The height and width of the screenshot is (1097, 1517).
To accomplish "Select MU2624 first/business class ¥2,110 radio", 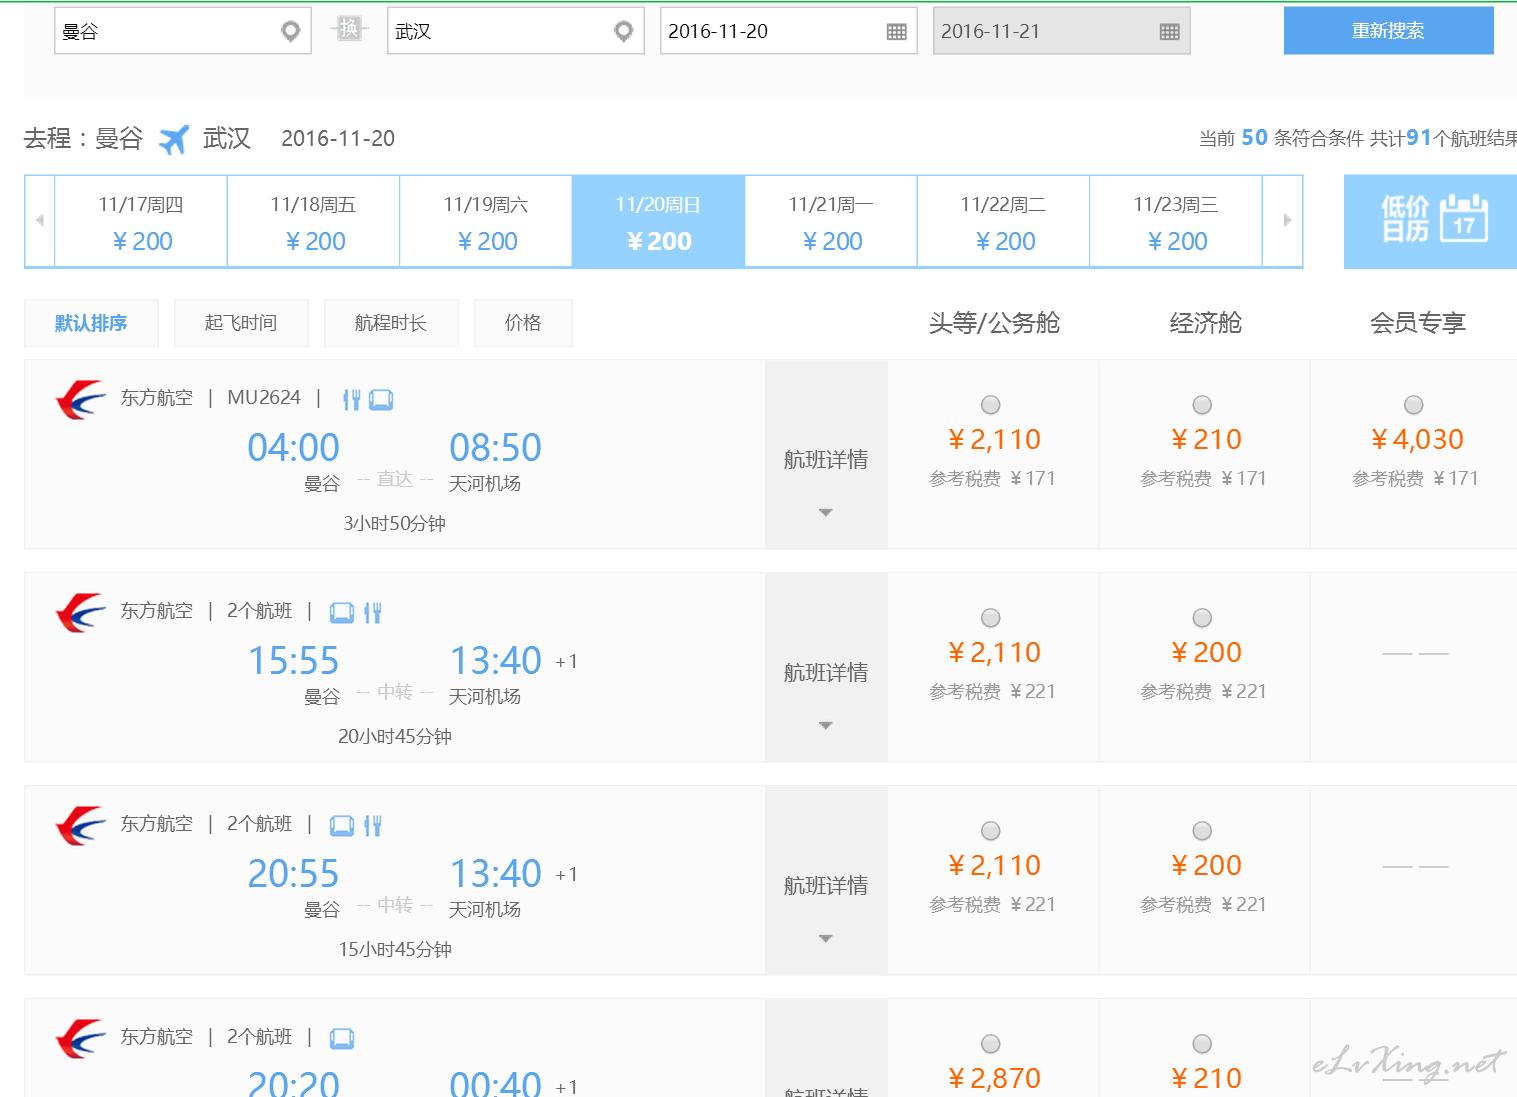I will [991, 405].
